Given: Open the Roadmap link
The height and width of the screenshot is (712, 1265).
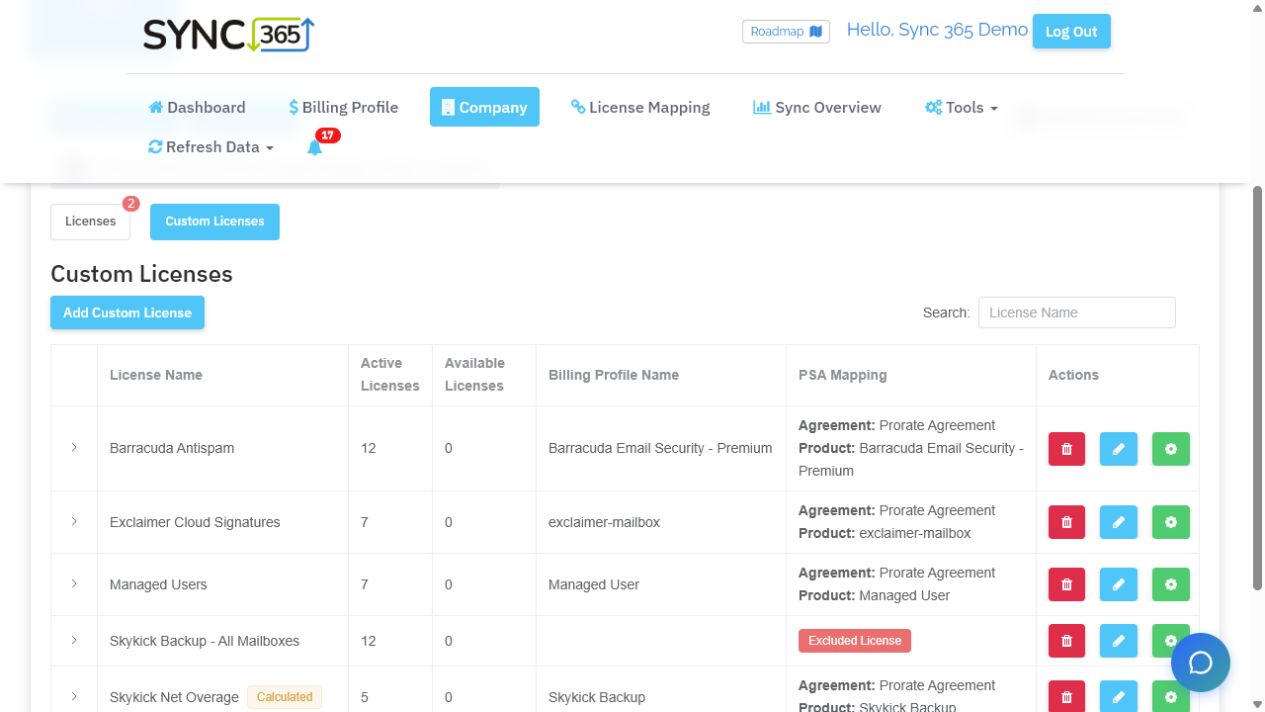Looking at the screenshot, I should click(x=786, y=32).
